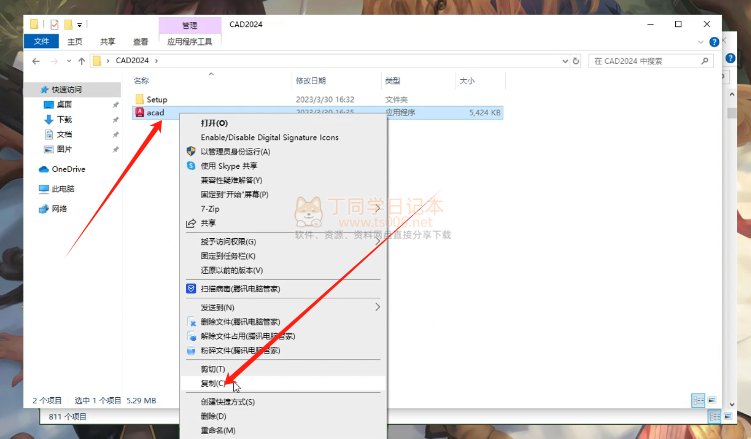
Task: Expand the 发送到(N) submenu
Action: 377,307
